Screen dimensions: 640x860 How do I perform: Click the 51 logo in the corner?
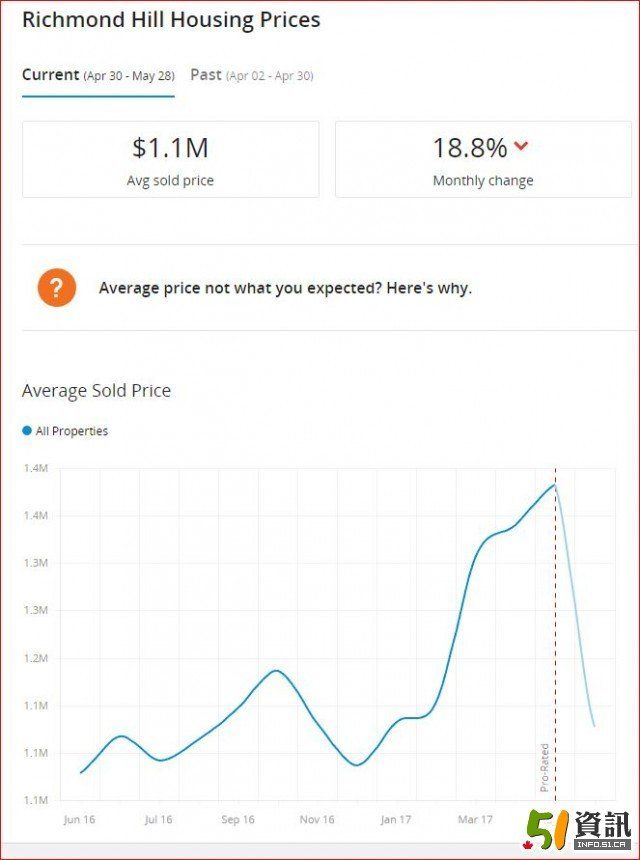coord(578,828)
